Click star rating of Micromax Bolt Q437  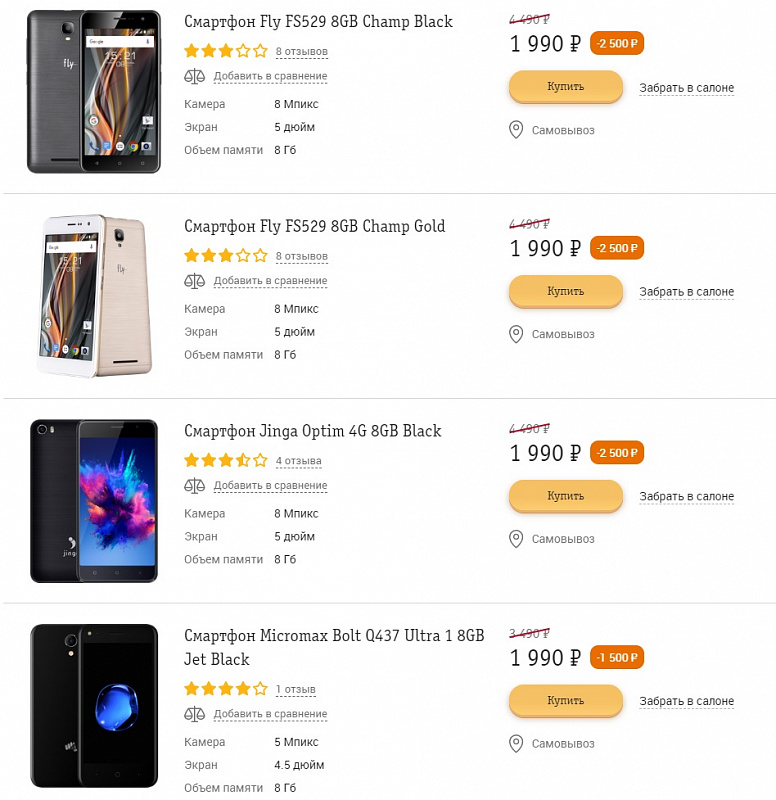(x=225, y=689)
